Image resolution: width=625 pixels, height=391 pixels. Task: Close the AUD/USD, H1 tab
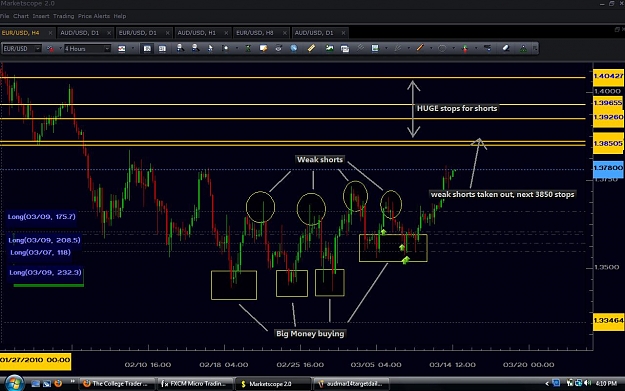coord(226,33)
